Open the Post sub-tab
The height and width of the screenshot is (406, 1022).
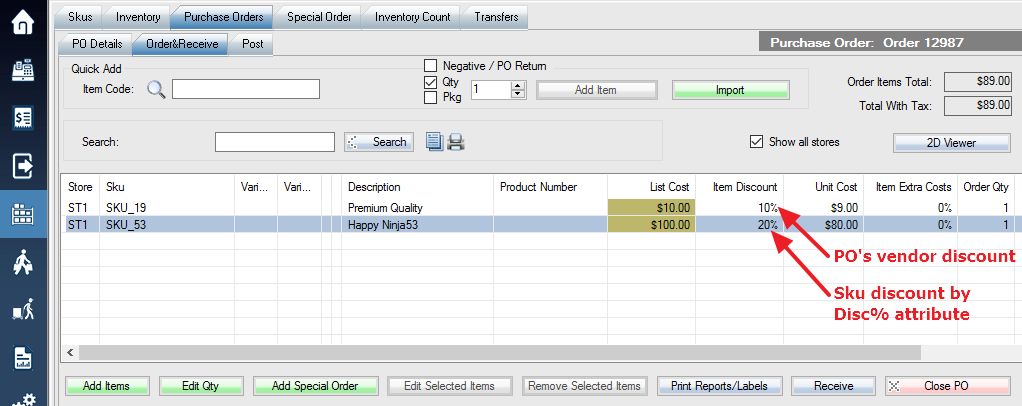coord(252,44)
